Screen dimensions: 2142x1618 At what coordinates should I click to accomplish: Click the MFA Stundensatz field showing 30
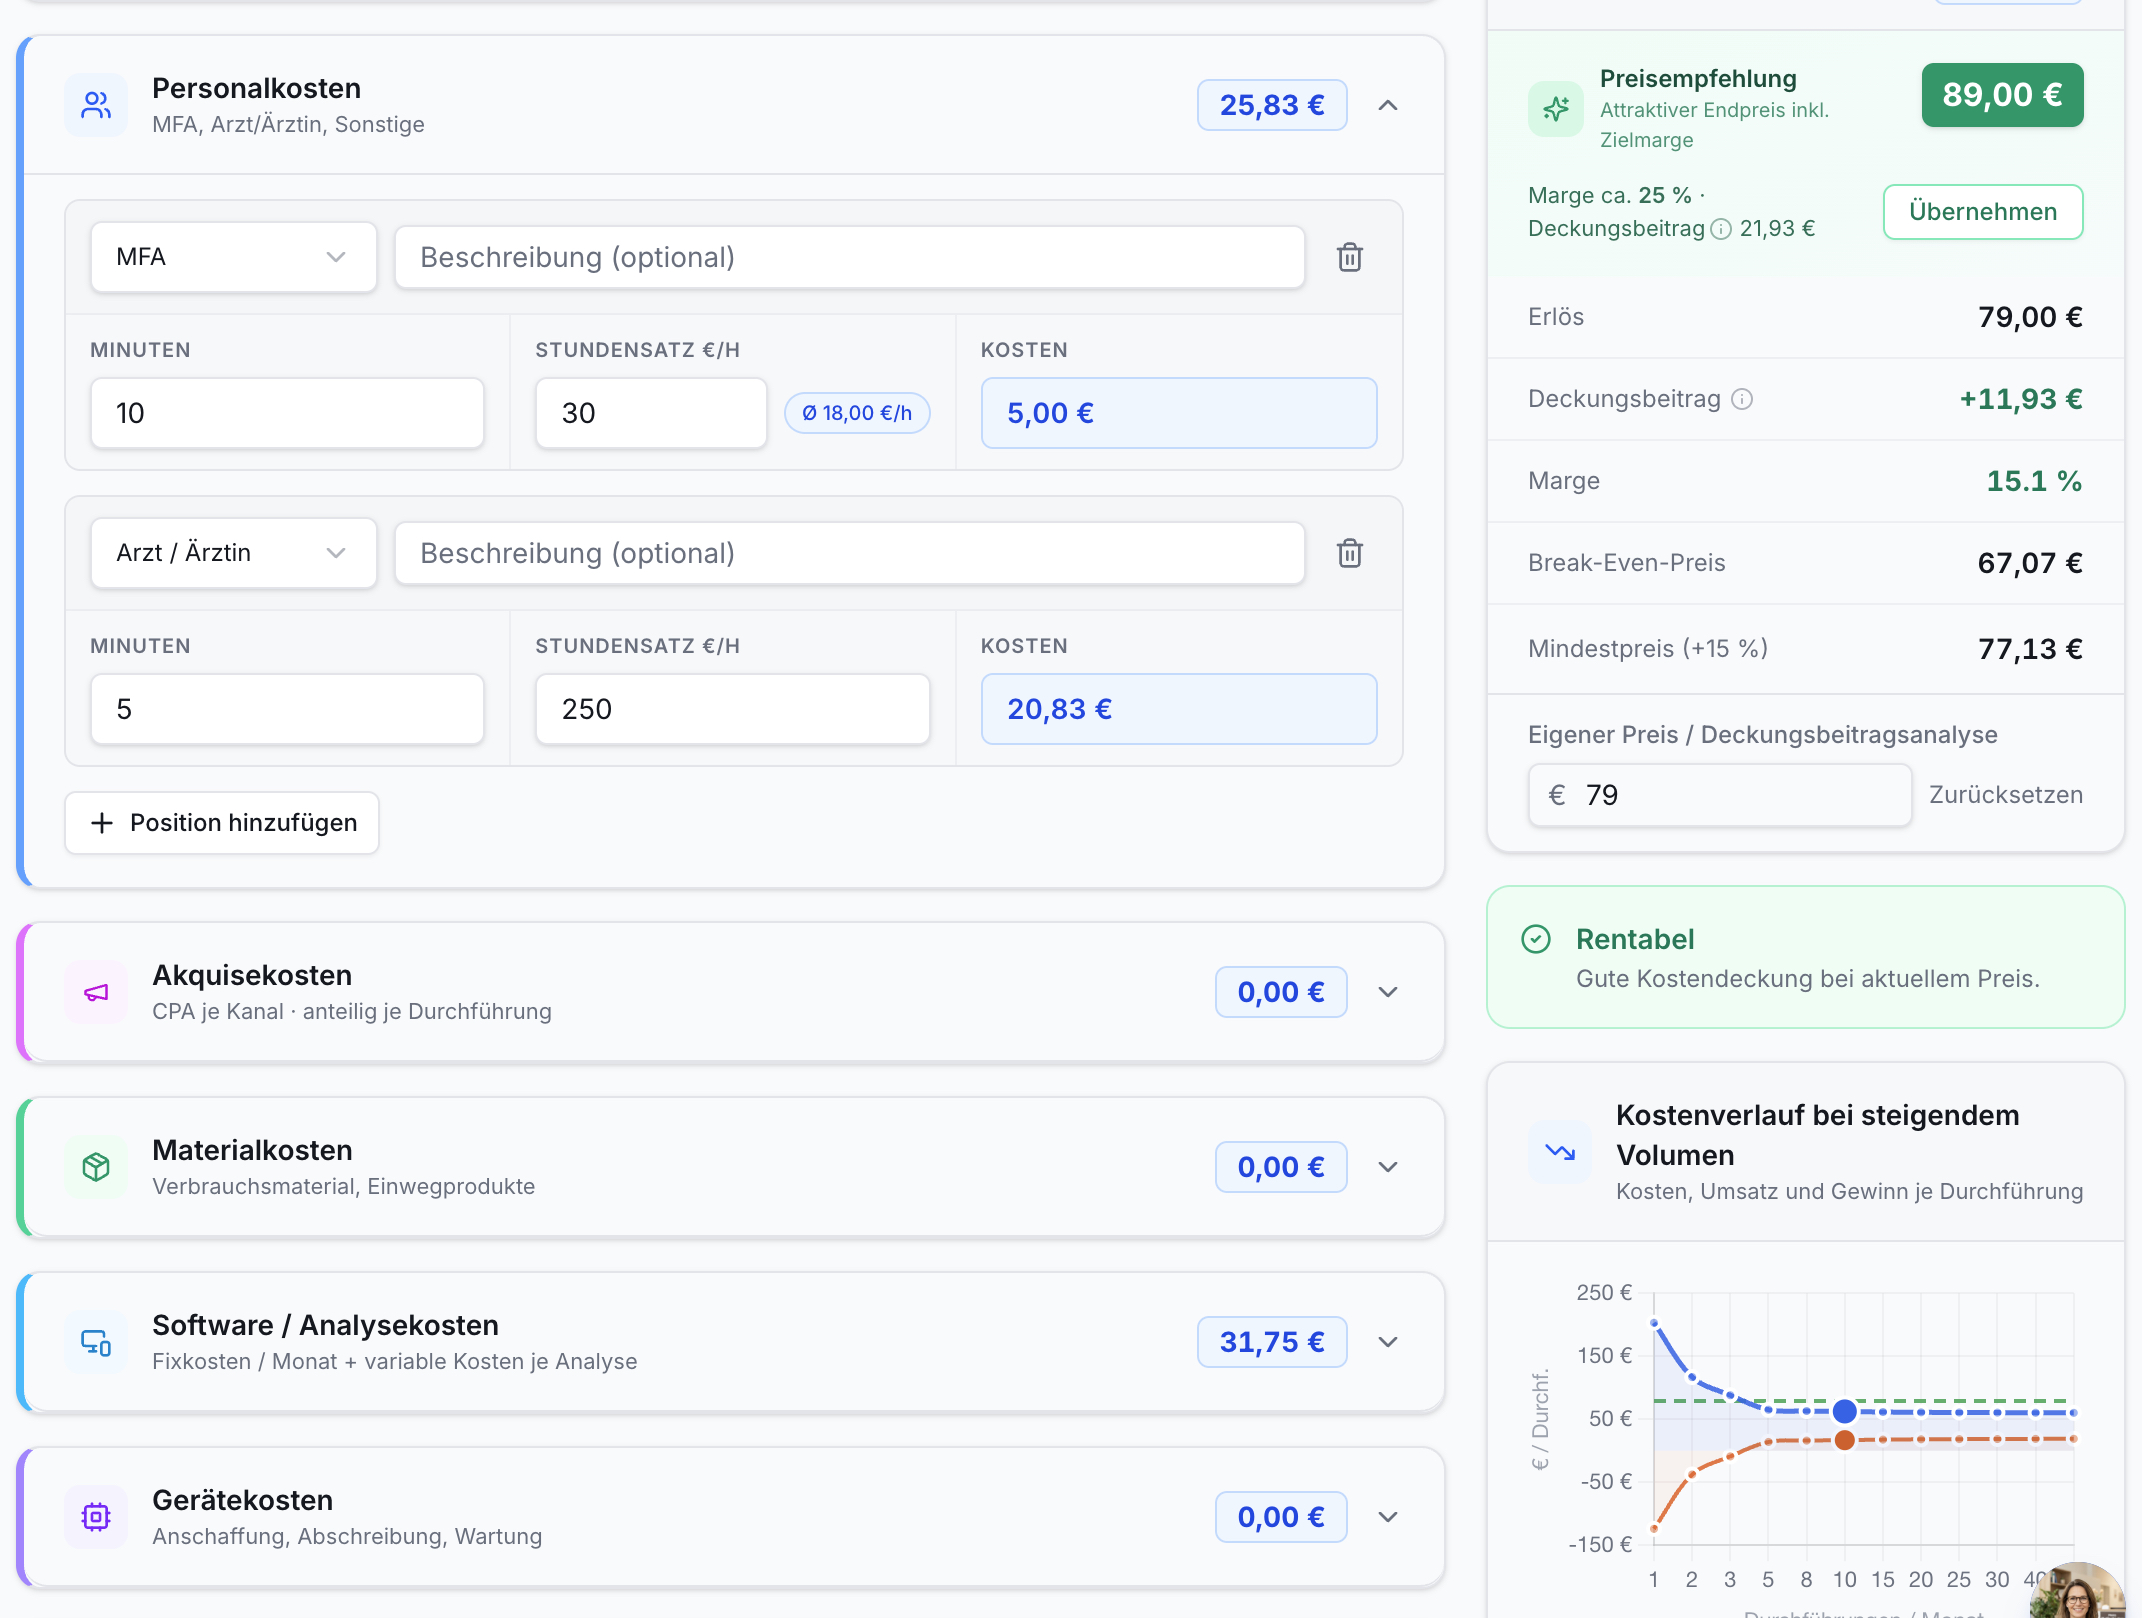(651, 413)
